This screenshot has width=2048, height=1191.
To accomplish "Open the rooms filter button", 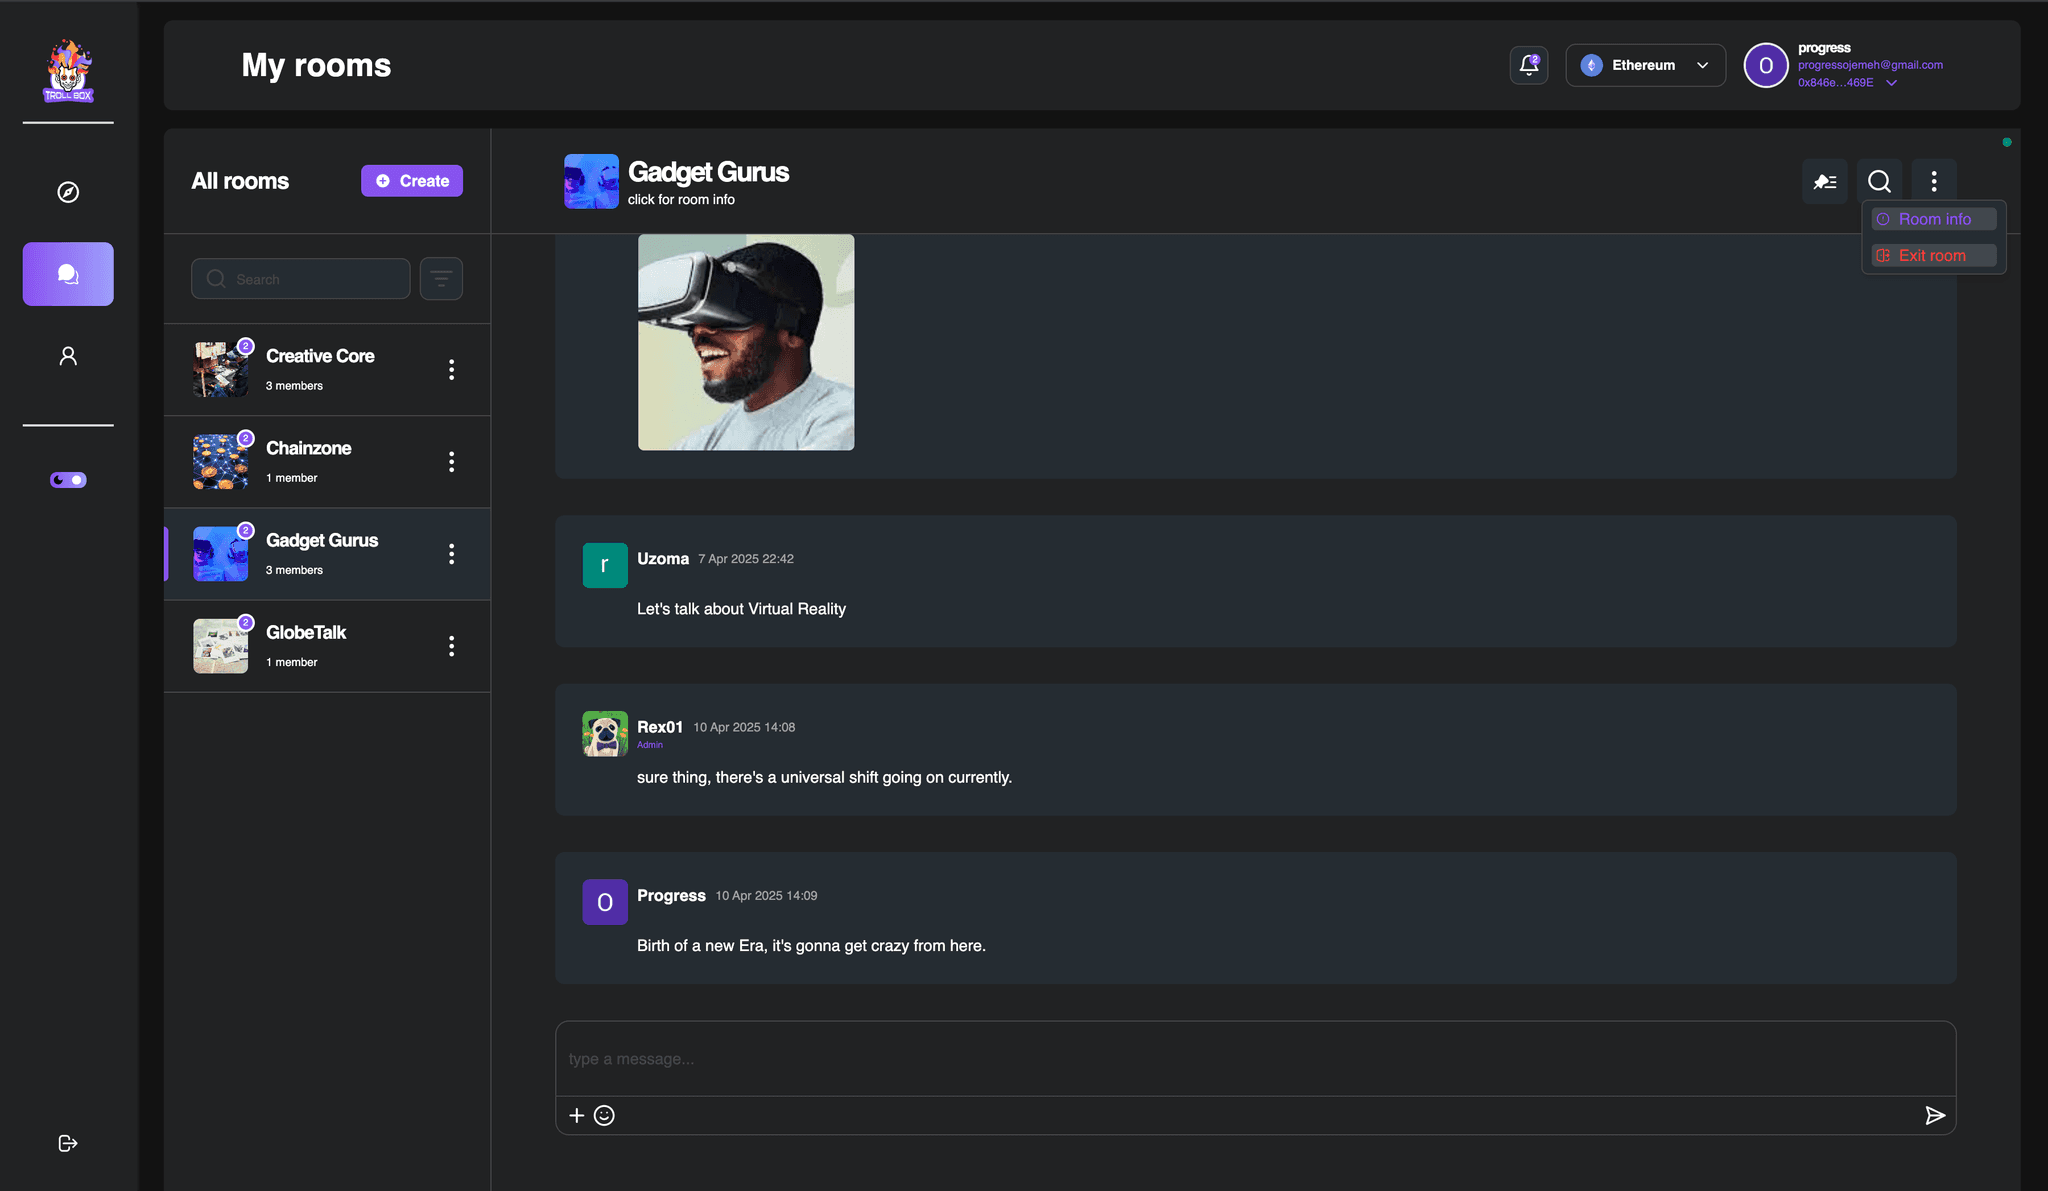I will point(441,279).
